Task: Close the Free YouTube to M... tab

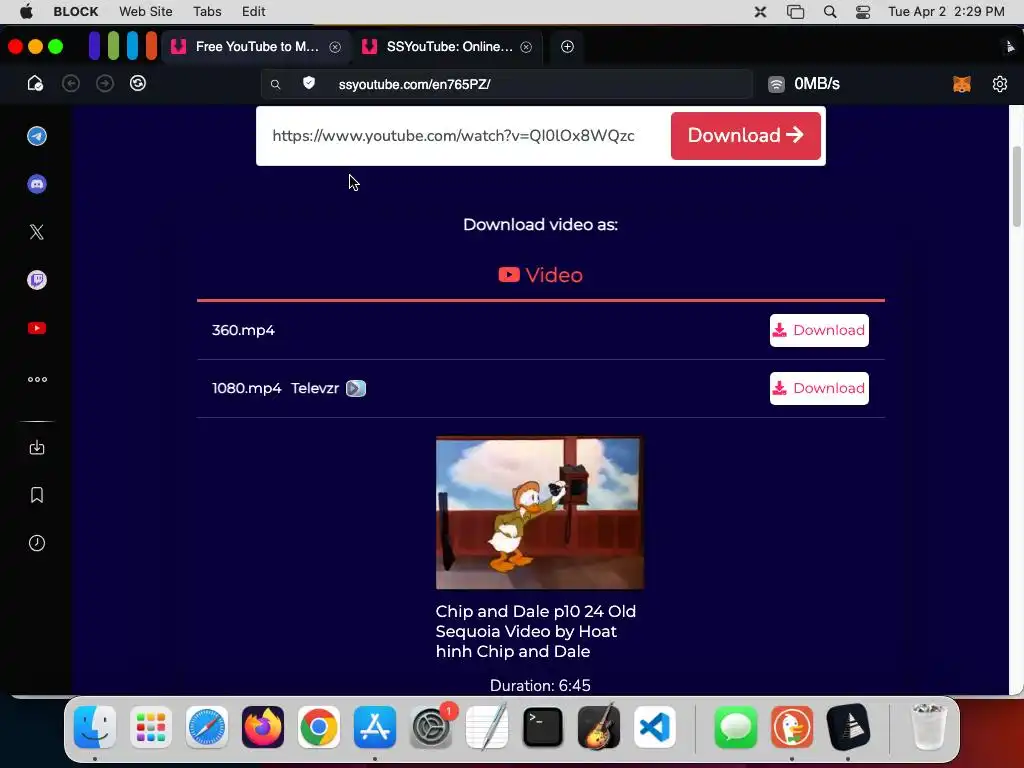Action: (x=335, y=47)
